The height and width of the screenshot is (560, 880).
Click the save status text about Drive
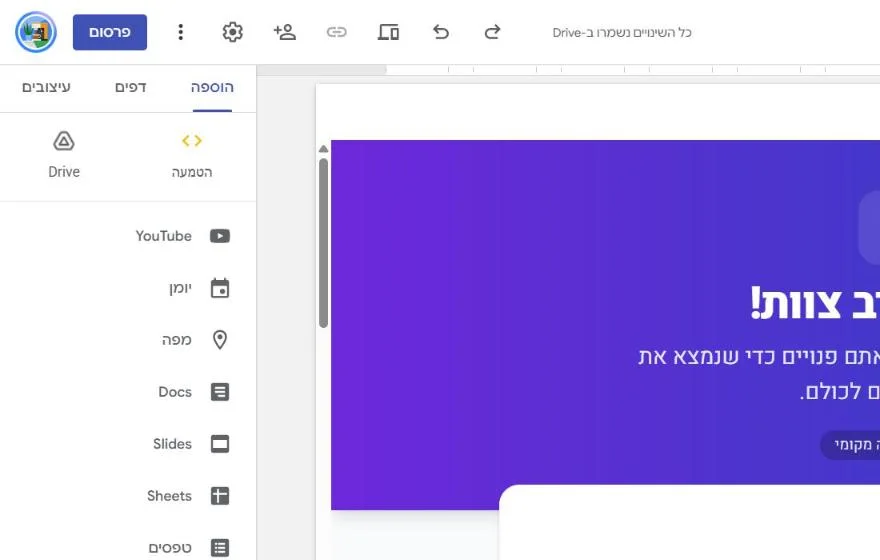point(622,33)
